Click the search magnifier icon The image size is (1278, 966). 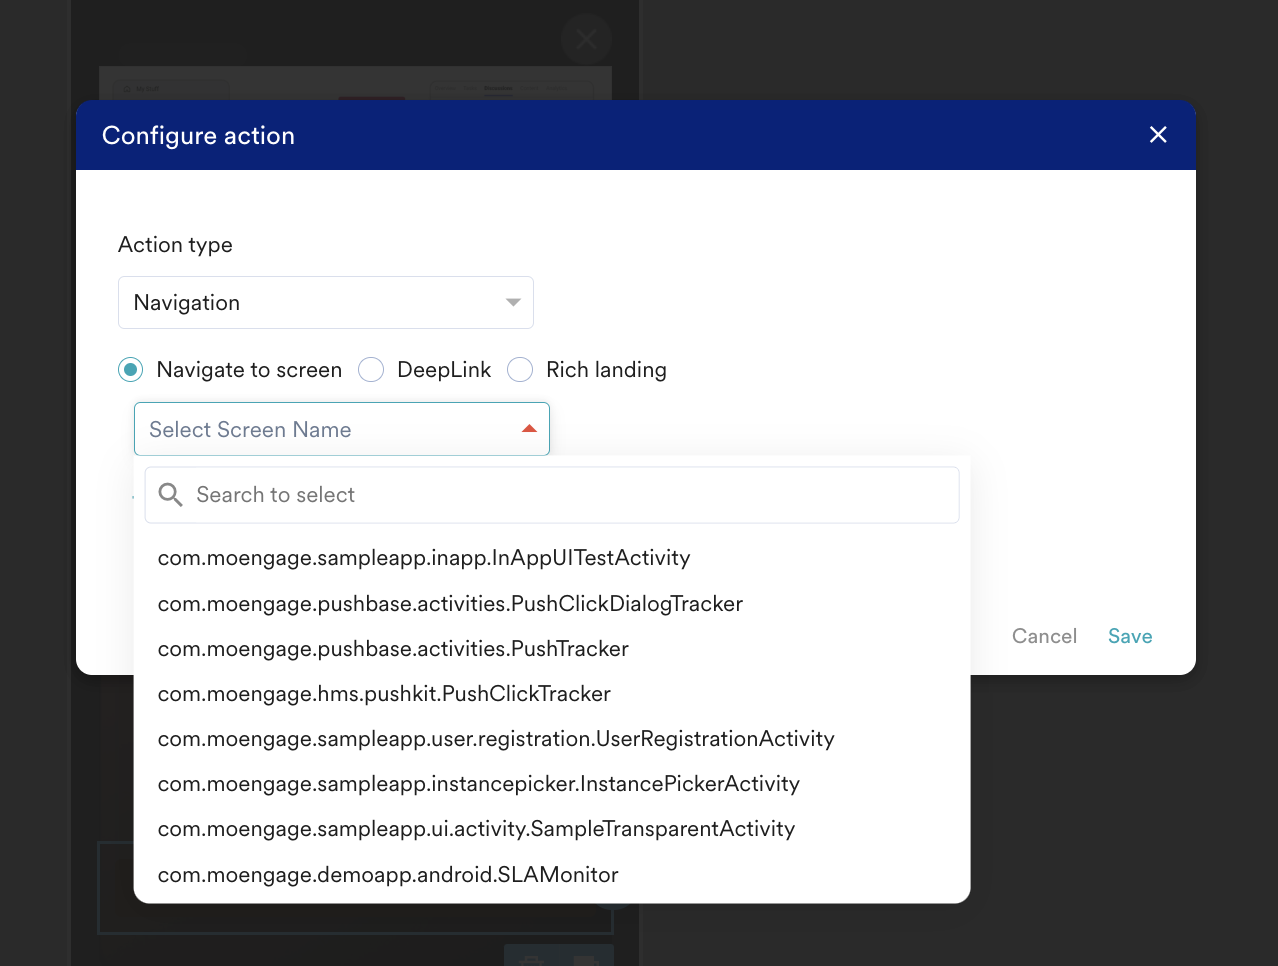tap(171, 495)
